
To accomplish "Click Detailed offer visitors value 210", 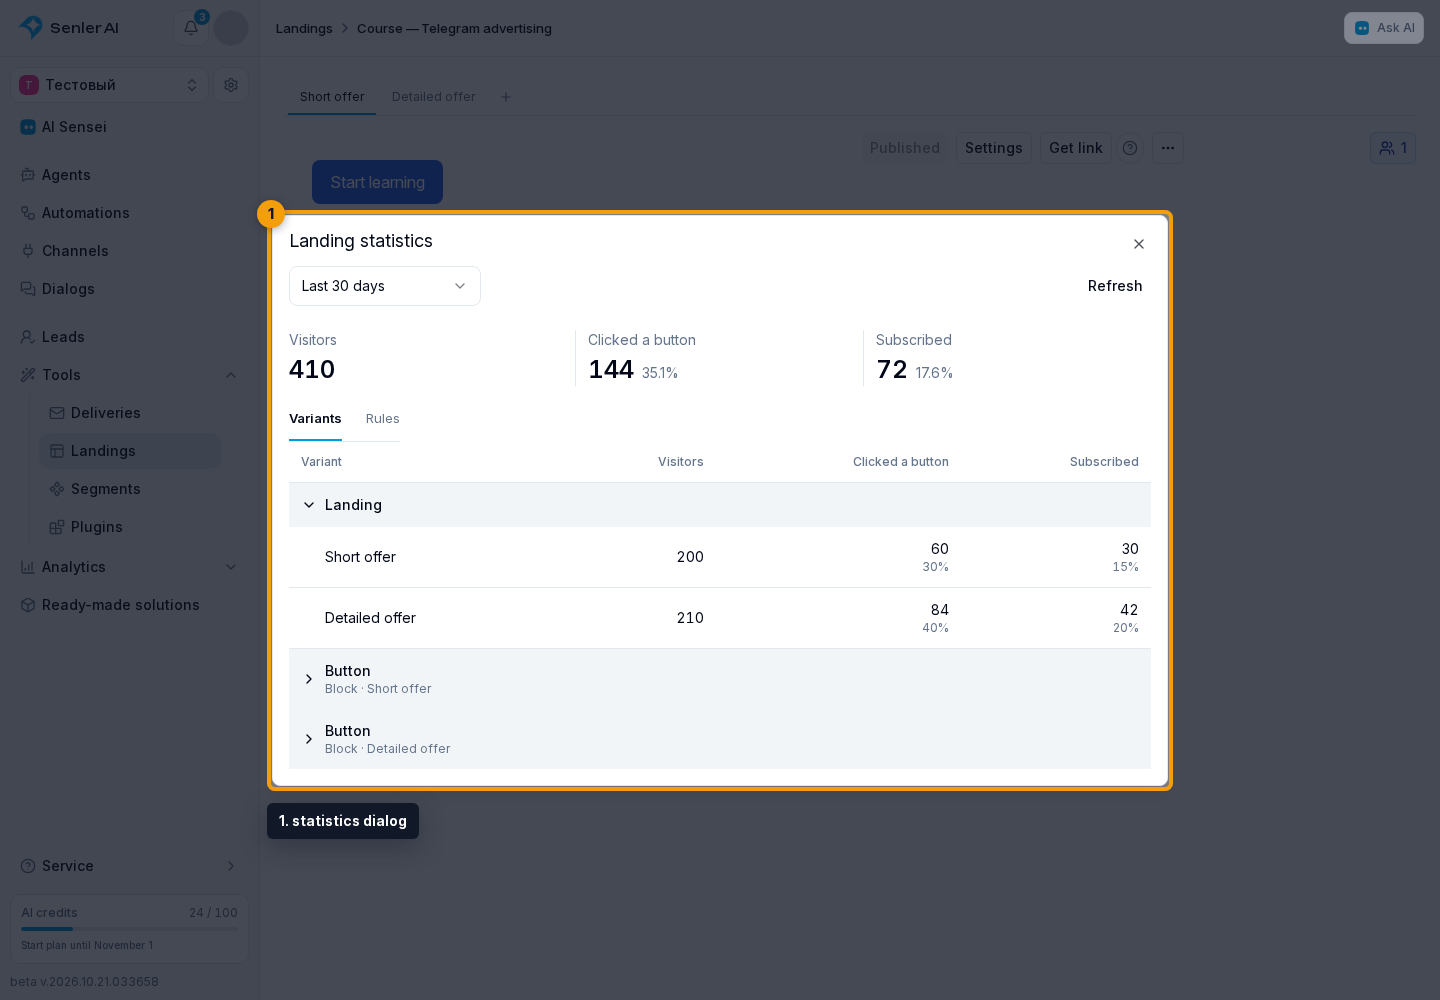I will point(690,618).
